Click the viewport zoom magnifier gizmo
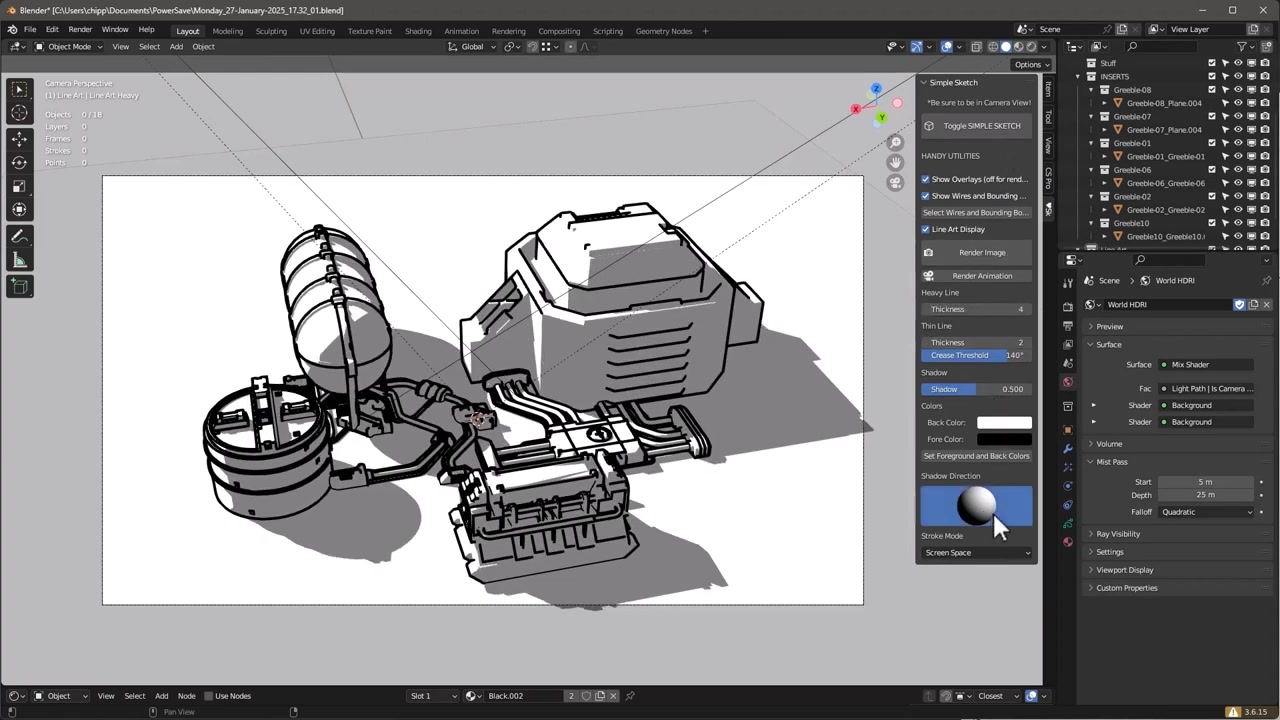Image resolution: width=1280 pixels, height=720 pixels. click(895, 143)
